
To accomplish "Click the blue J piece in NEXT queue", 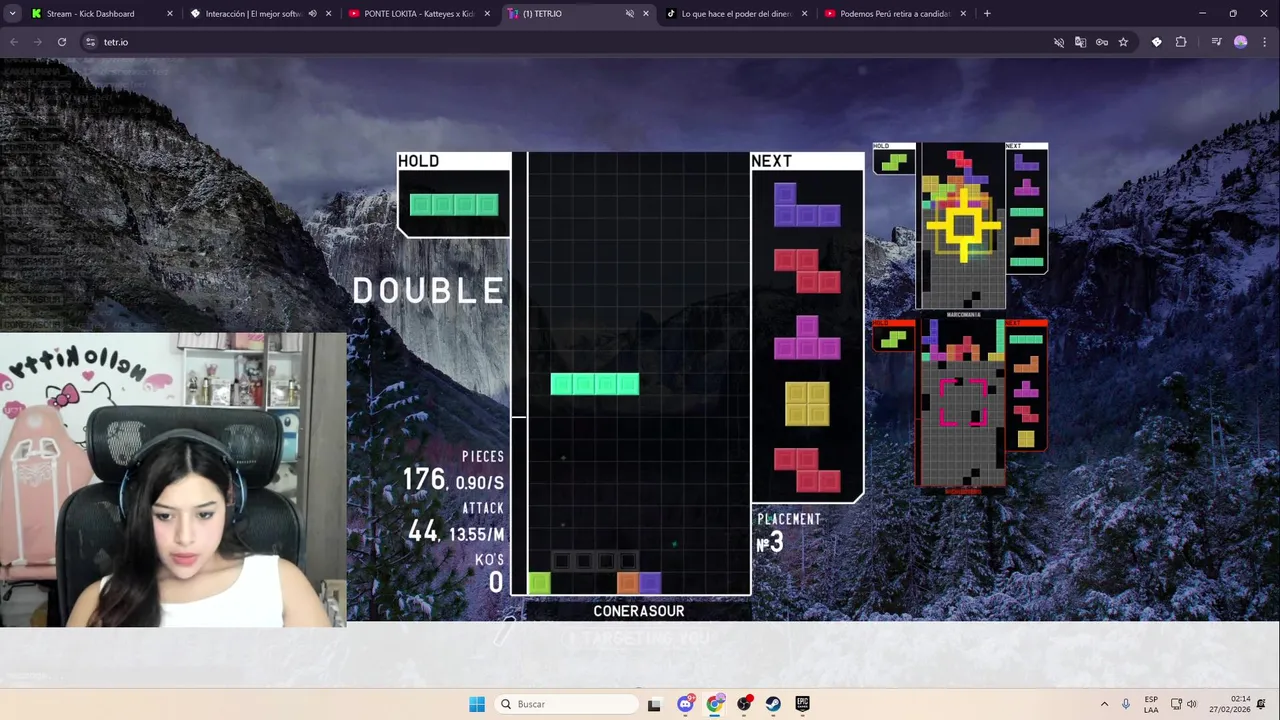I will click(806, 205).
